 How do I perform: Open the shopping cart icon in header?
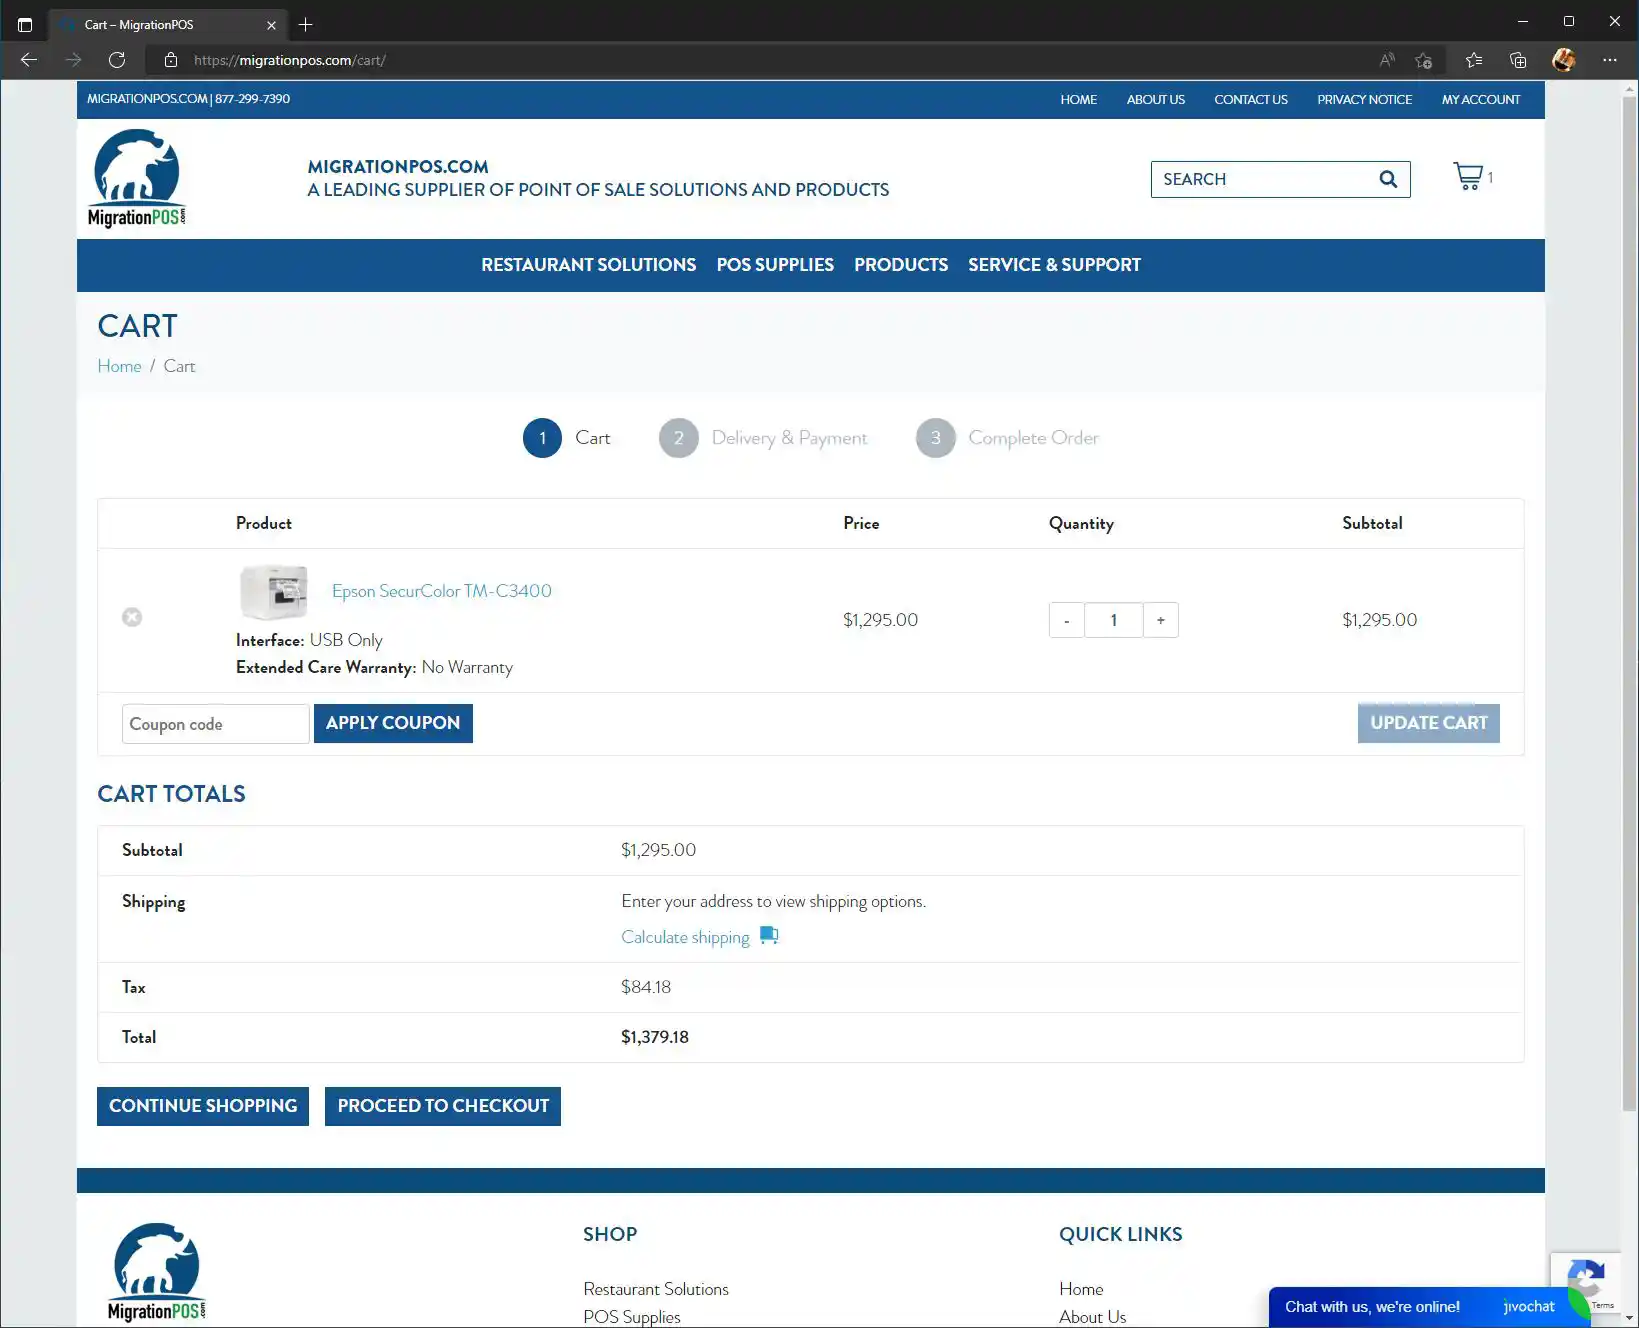pos(1468,177)
